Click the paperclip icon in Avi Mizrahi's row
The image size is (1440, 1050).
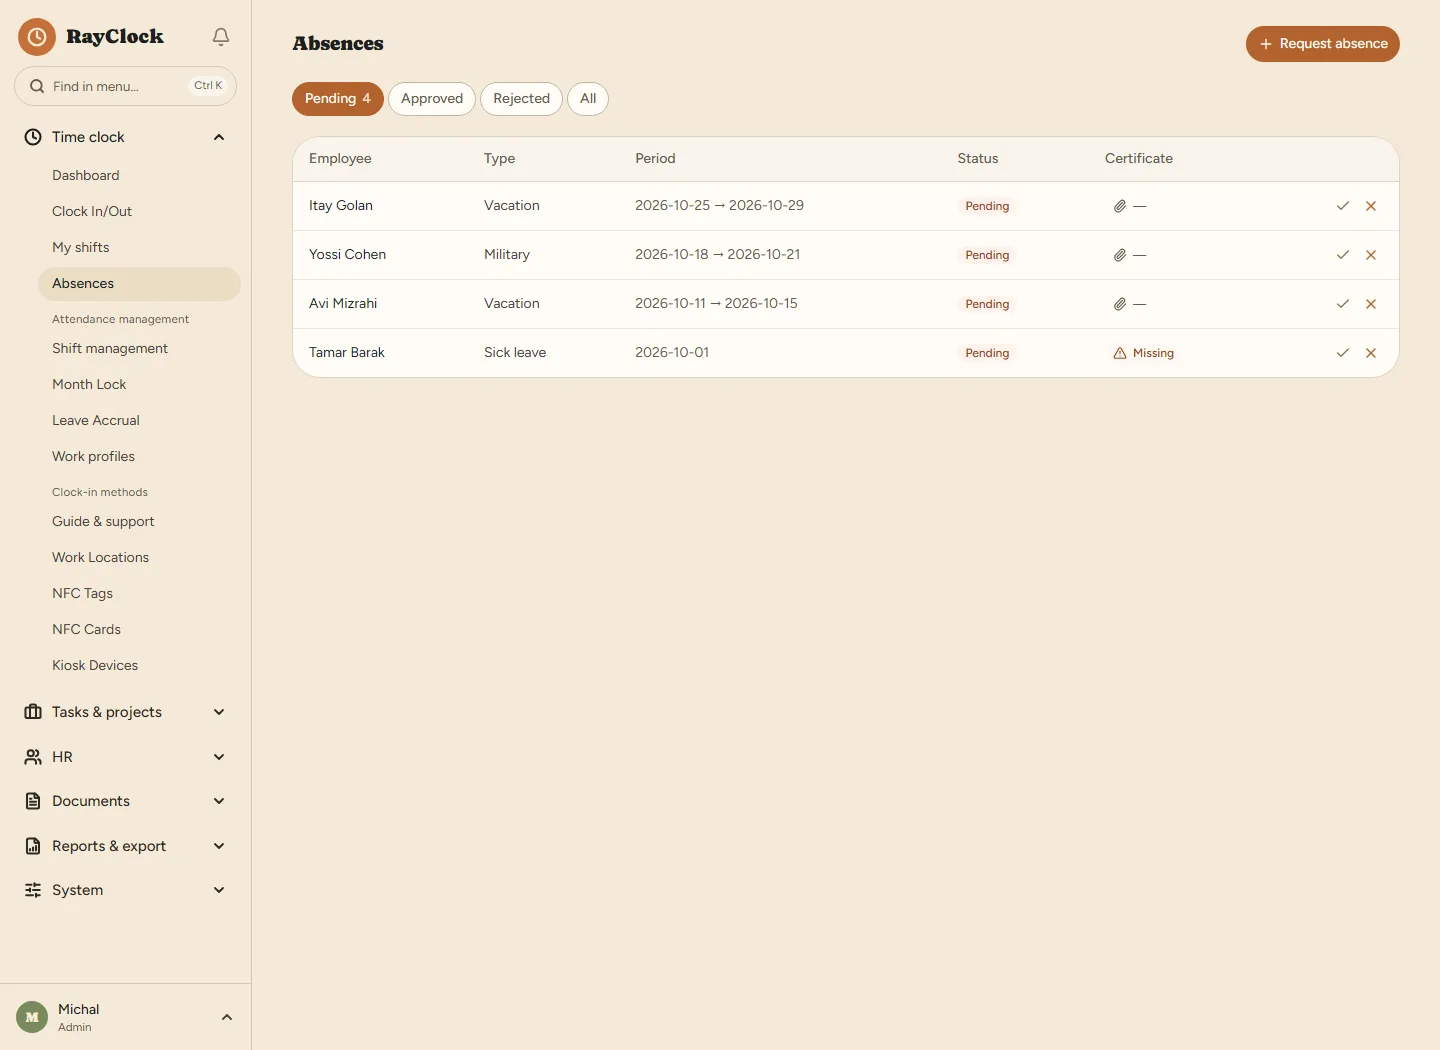click(1120, 304)
